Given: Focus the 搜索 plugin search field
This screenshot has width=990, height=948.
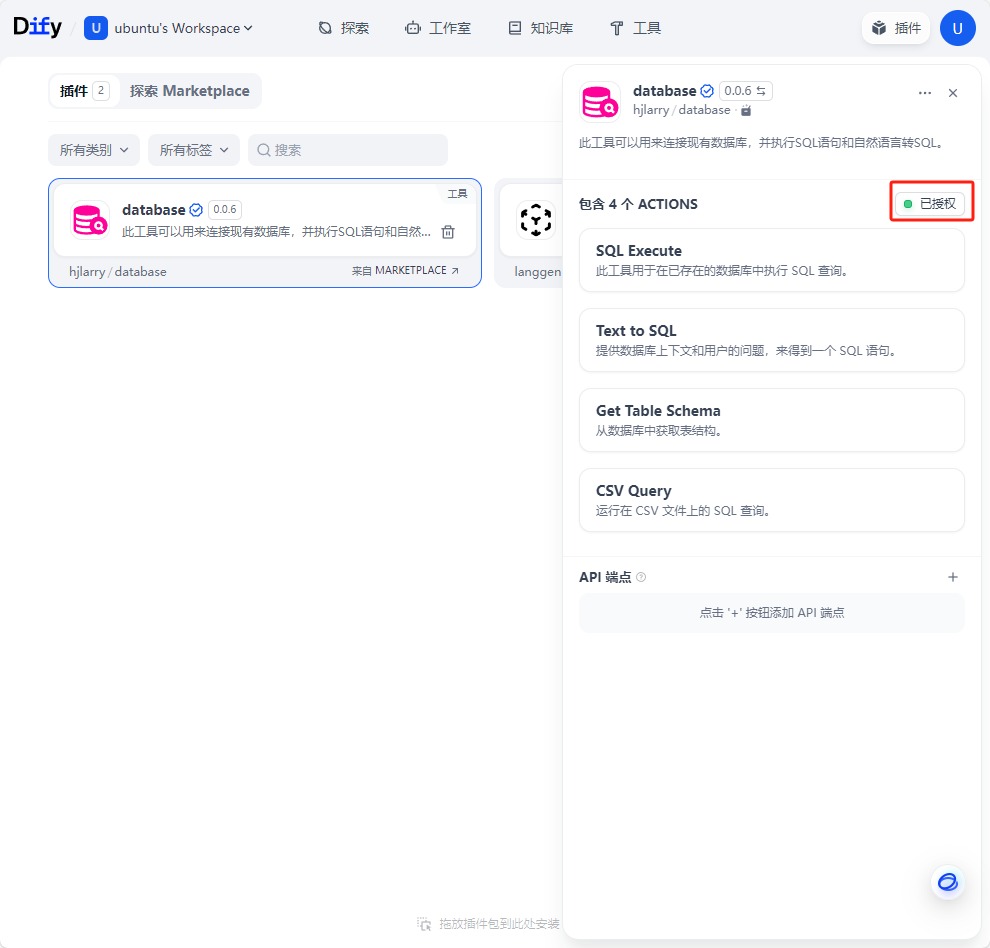Looking at the screenshot, I should click(x=348, y=150).
